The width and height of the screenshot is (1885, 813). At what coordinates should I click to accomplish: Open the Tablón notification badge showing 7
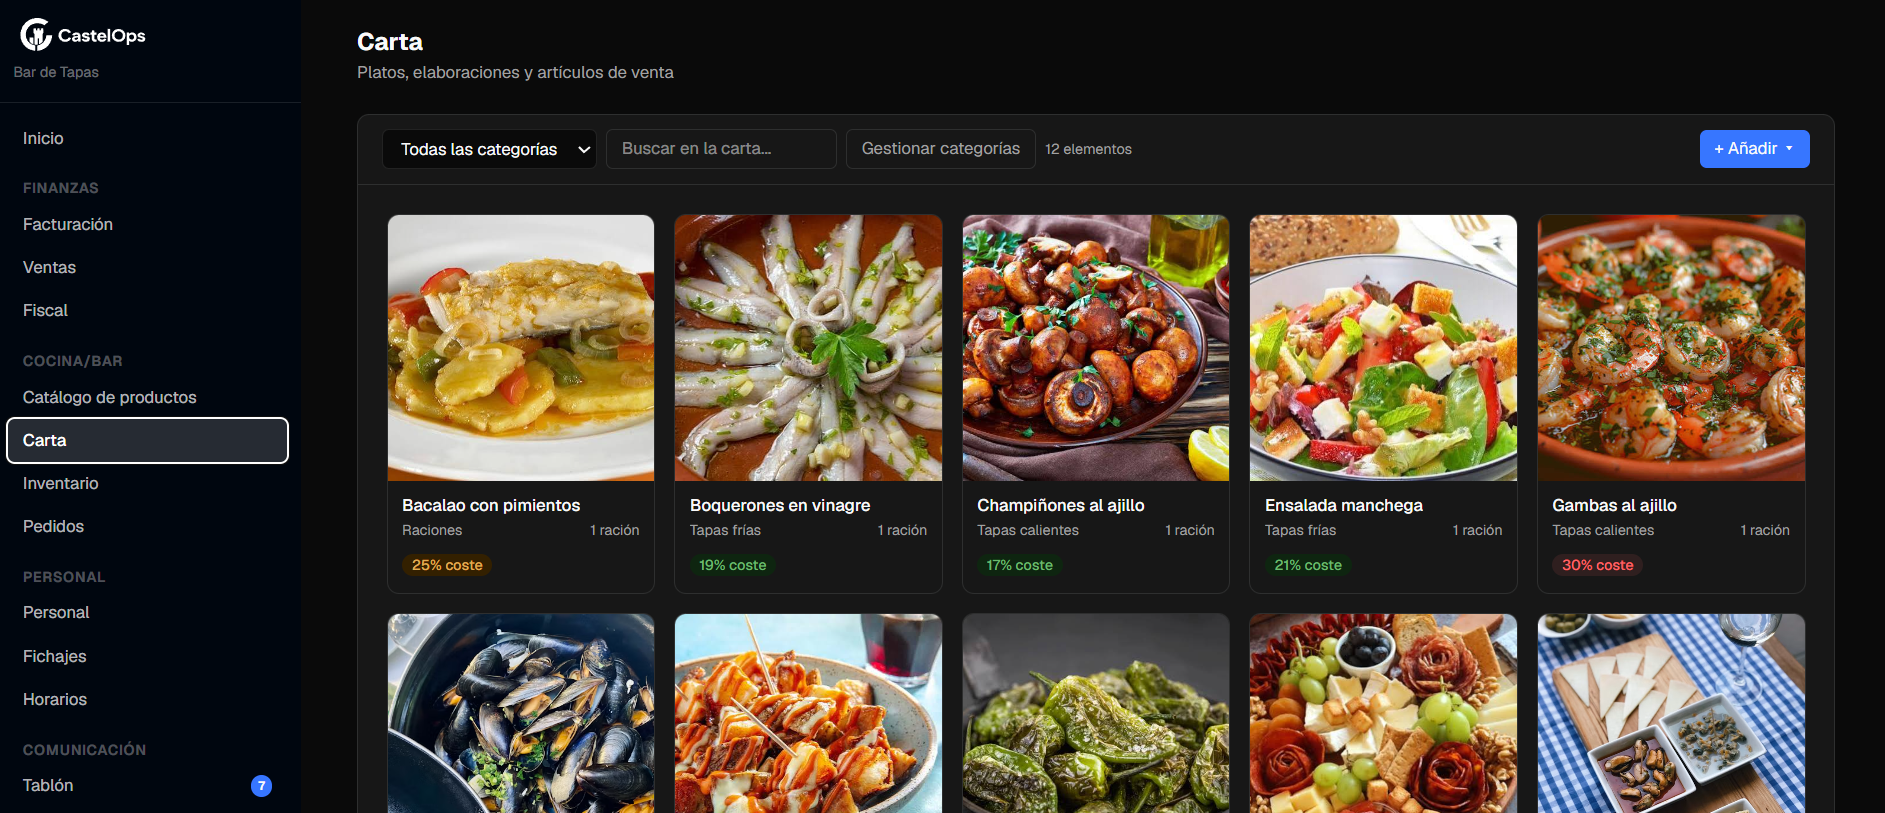(261, 786)
